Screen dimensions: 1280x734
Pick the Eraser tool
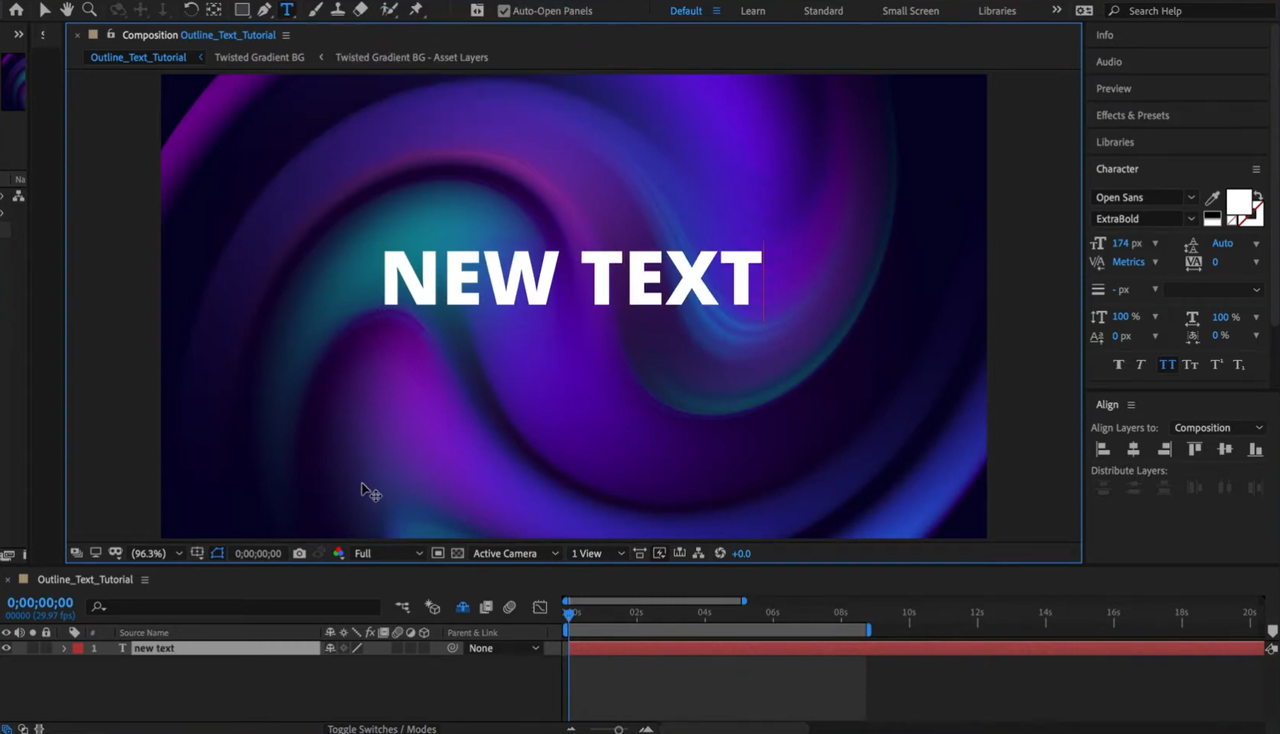pos(361,10)
